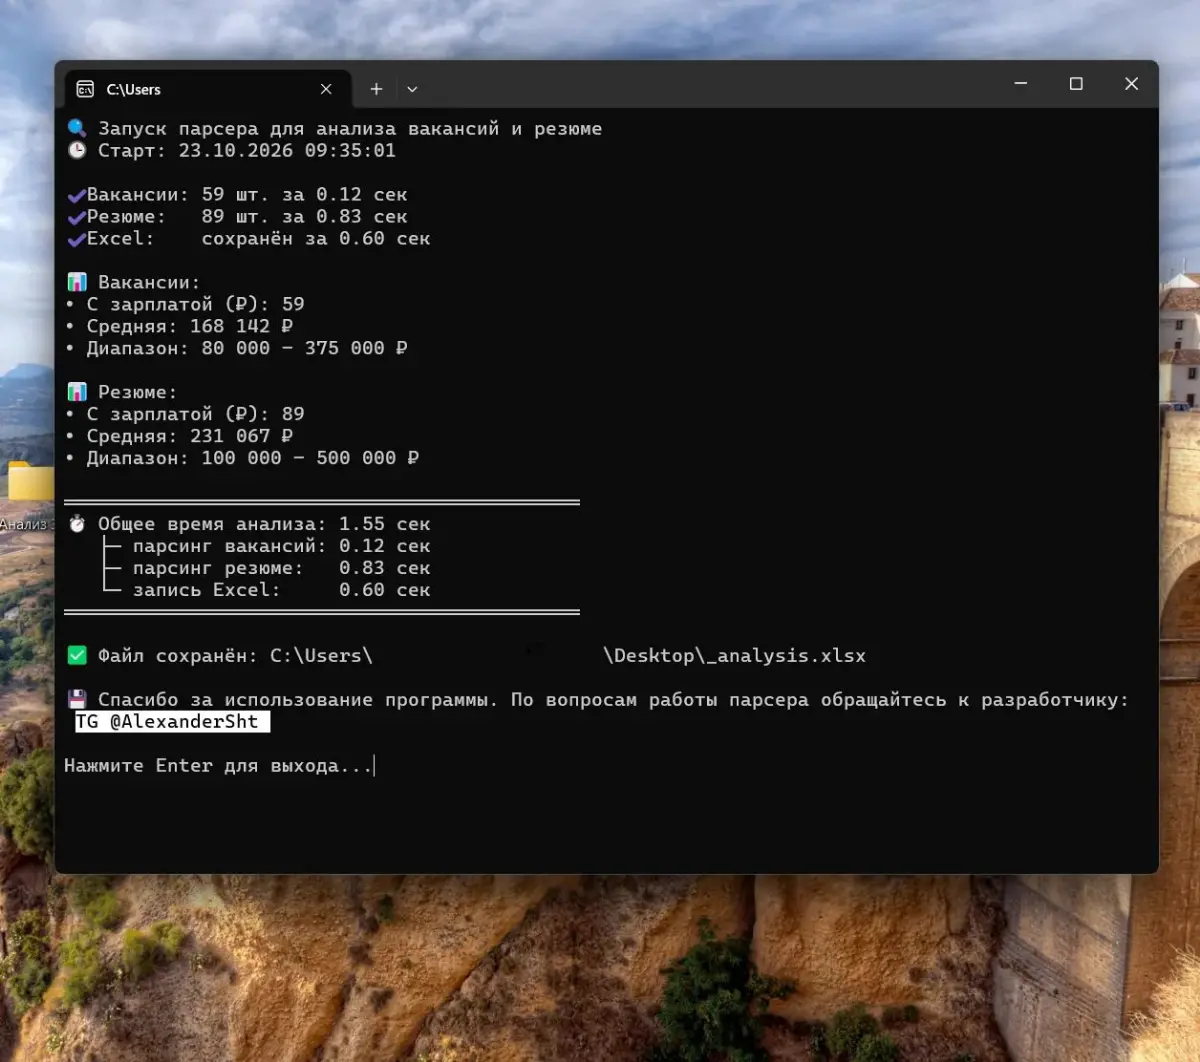Click the line парсинг вакансий: 0.12 сек
1200x1062 pixels.
tap(282, 546)
